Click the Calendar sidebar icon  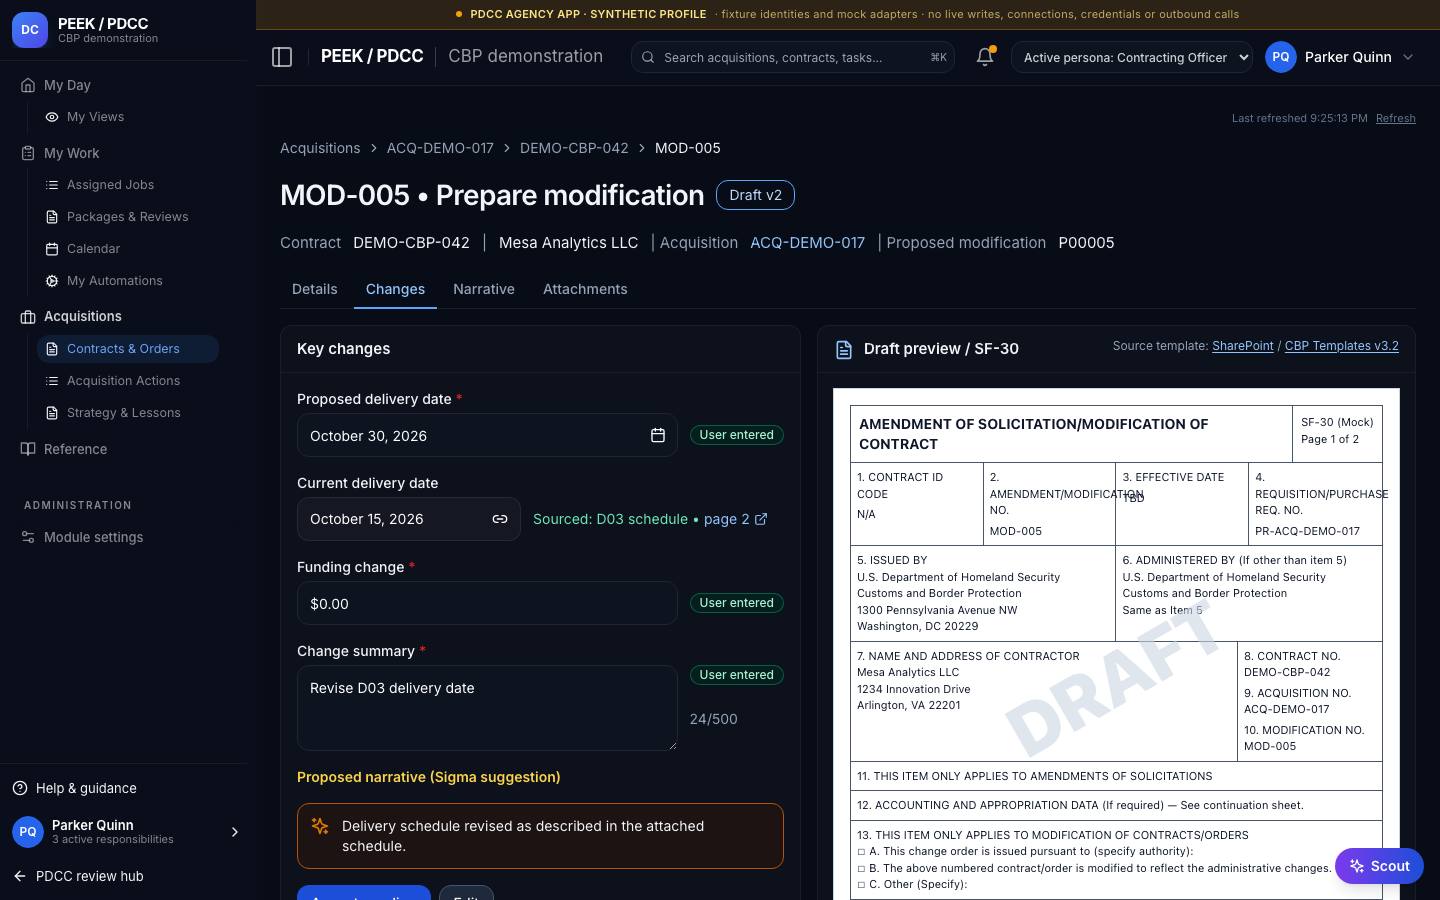pos(52,249)
